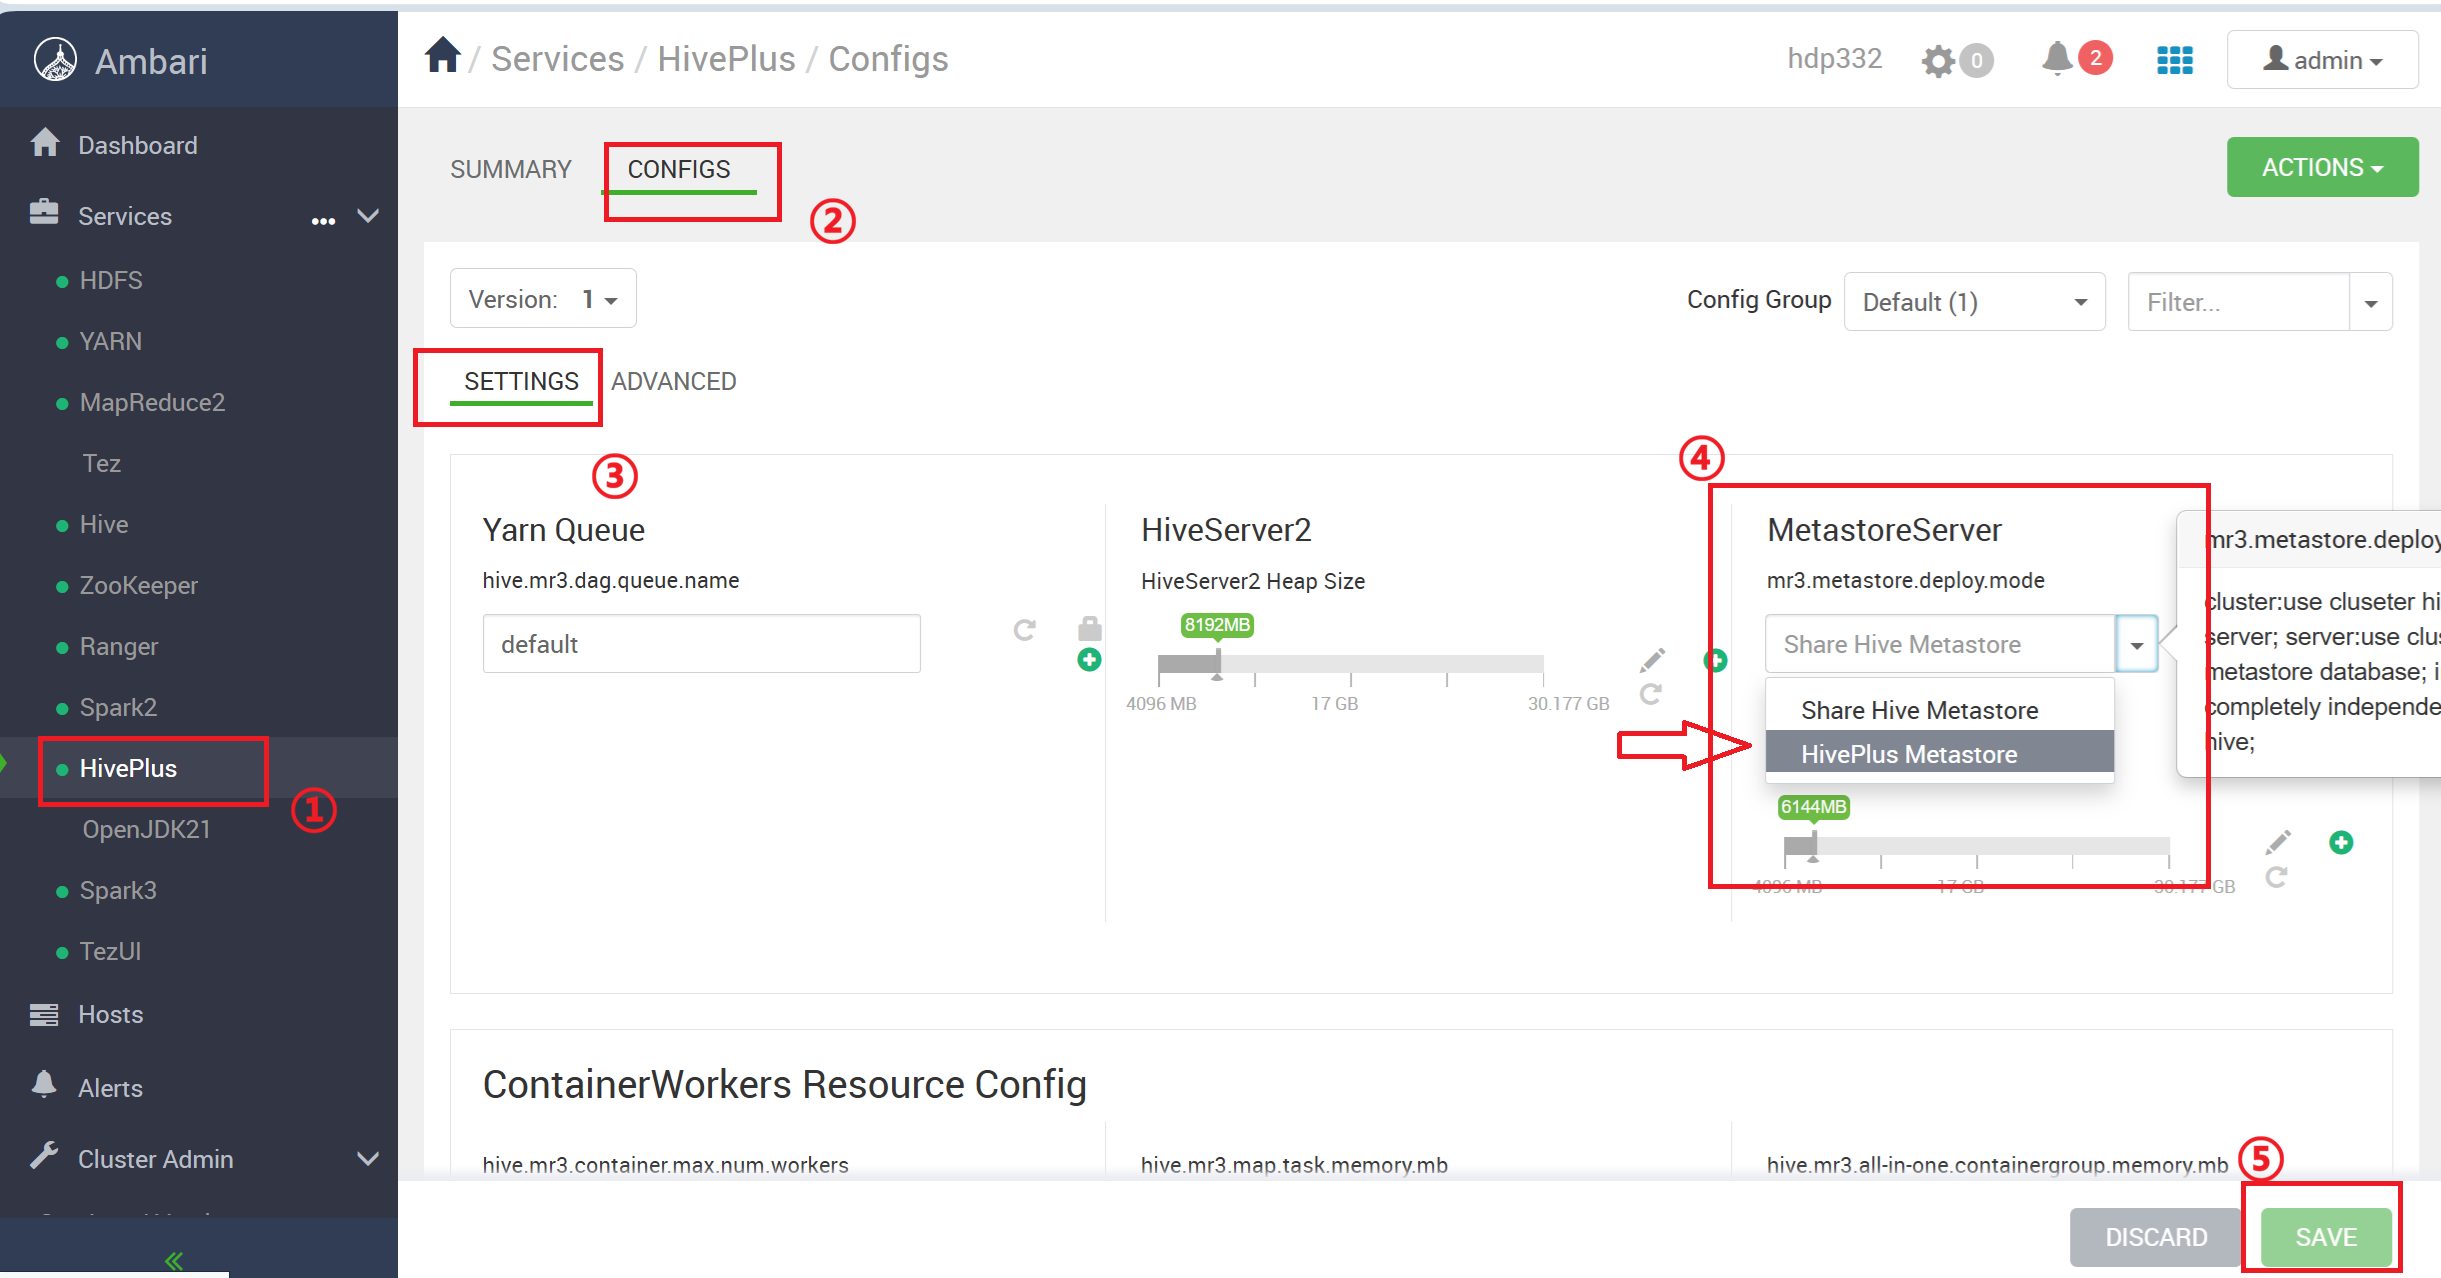This screenshot has width=2441, height=1278.
Task: Open Services ellipsis actions menu
Action: pyautogui.click(x=323, y=221)
